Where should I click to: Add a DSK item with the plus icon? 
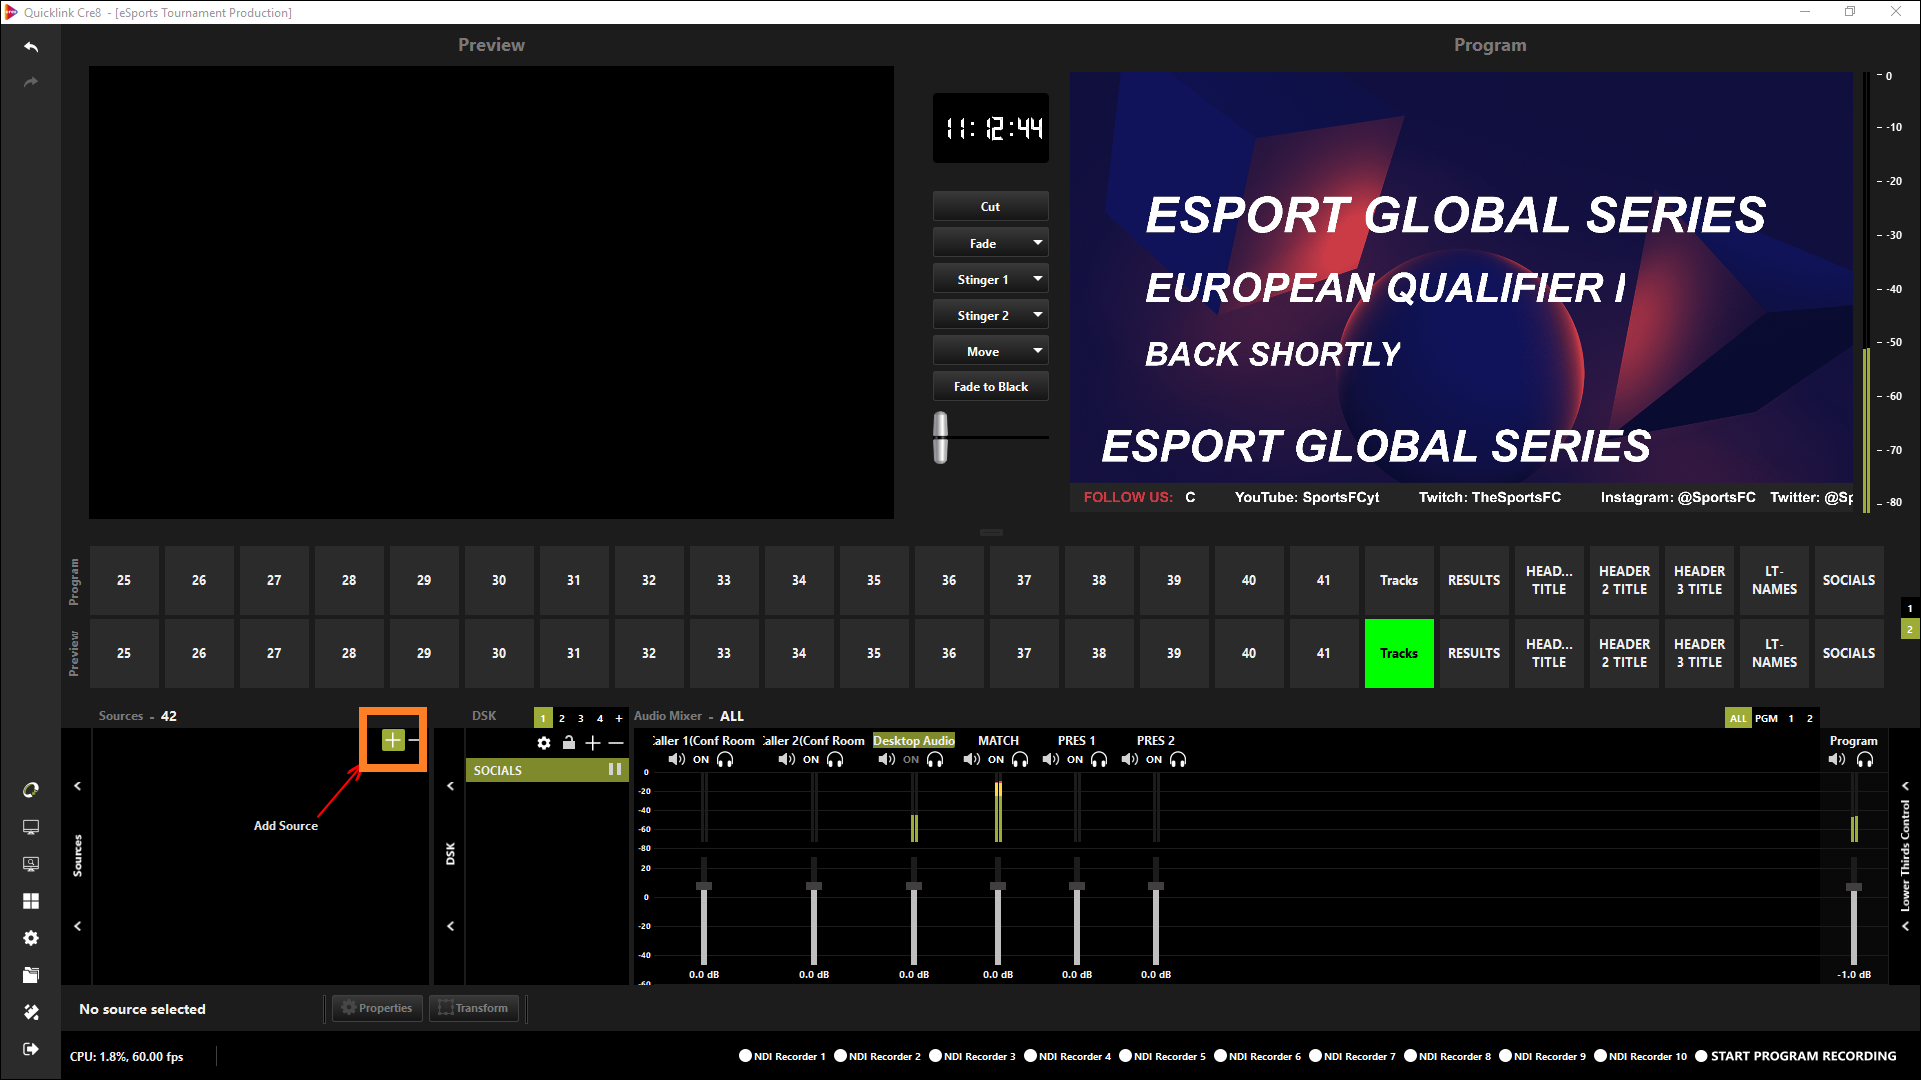click(x=593, y=743)
